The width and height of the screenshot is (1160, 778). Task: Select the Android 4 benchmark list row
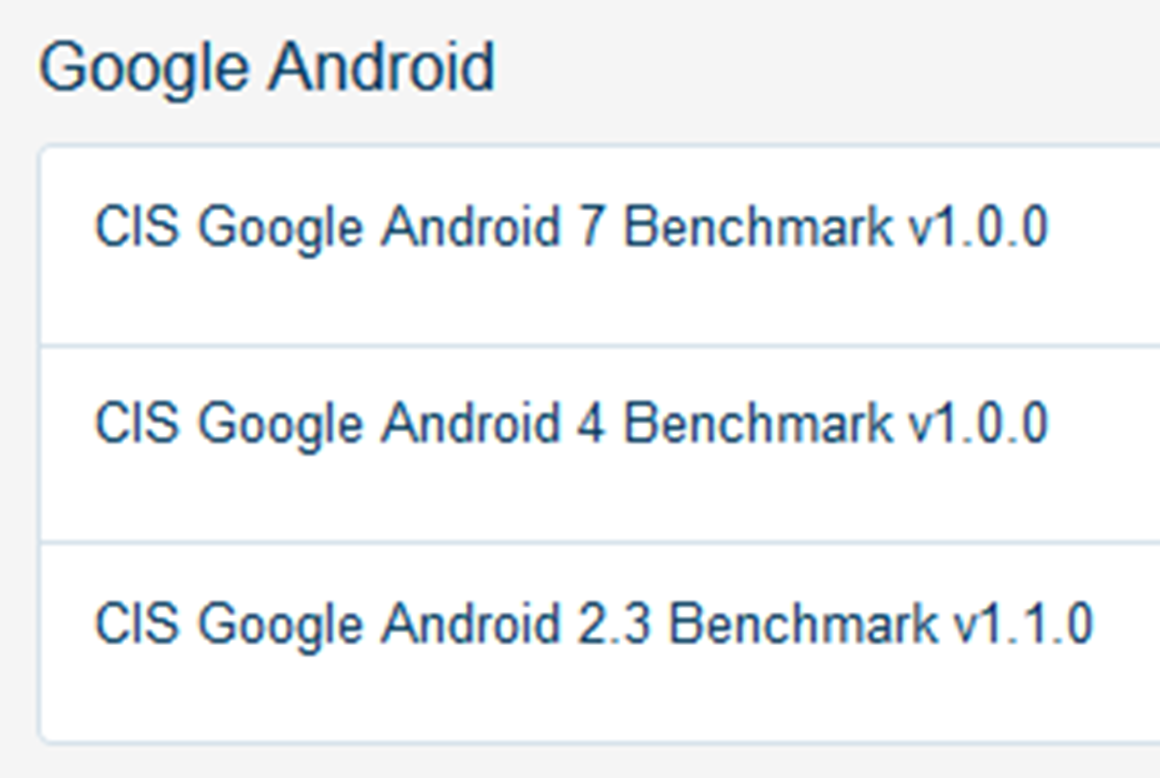(x=600, y=444)
